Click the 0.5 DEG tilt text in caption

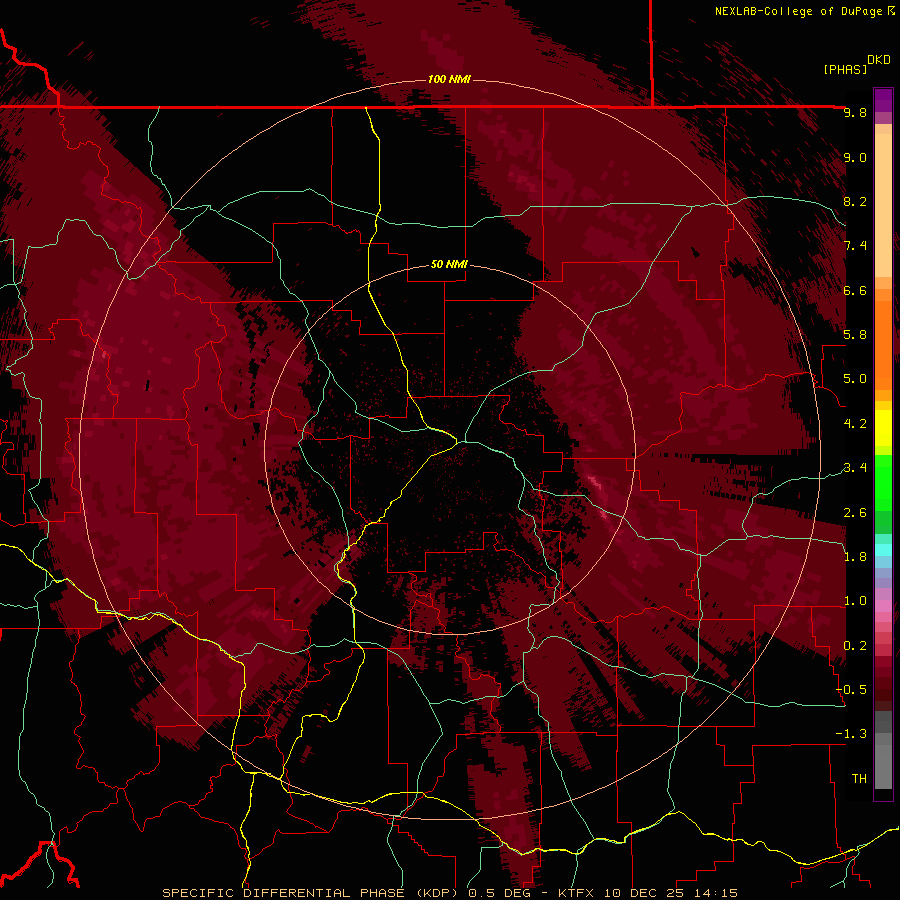tap(501, 893)
